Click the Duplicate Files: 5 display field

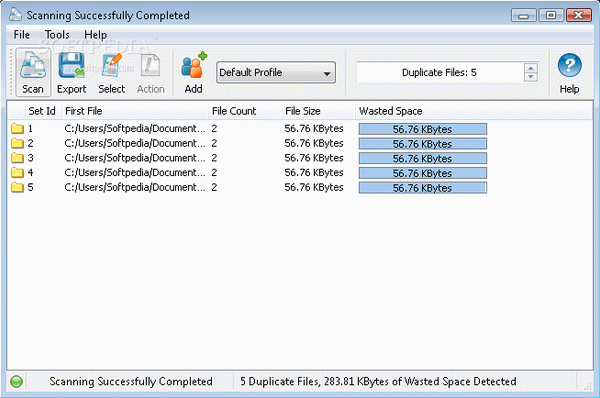point(439,72)
